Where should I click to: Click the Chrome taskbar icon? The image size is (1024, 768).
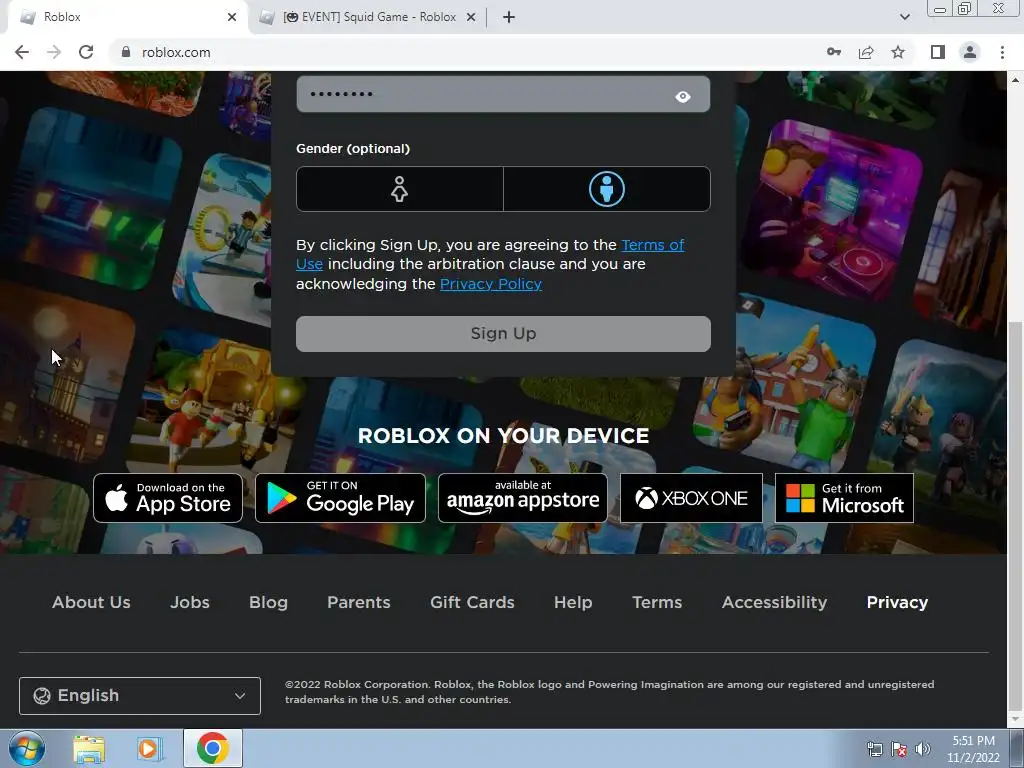click(x=213, y=748)
